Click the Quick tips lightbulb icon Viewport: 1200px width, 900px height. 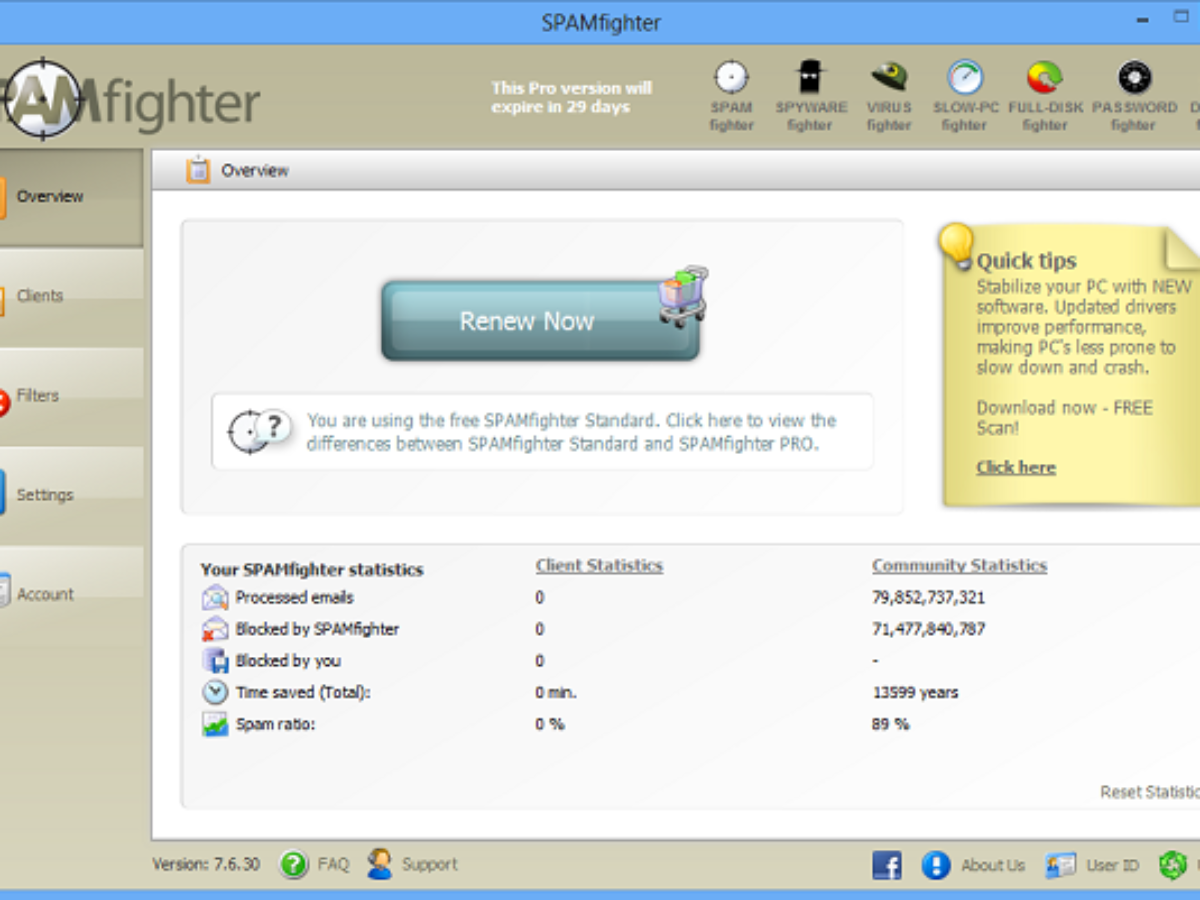(x=956, y=246)
